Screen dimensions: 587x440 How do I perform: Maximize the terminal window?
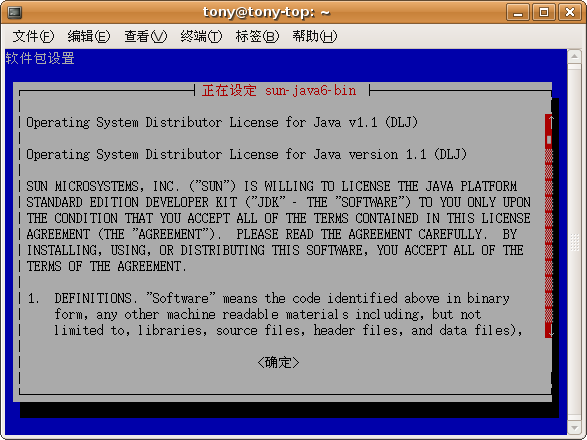(x=544, y=12)
